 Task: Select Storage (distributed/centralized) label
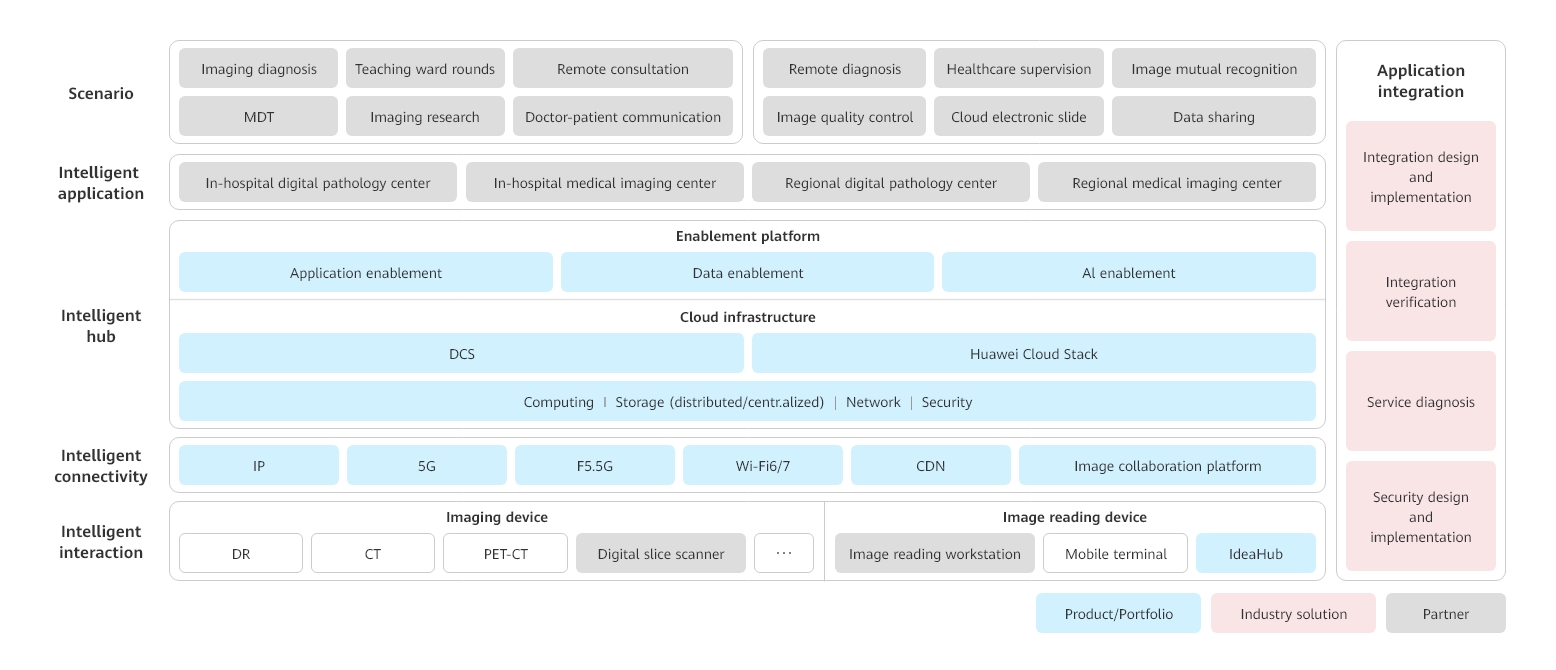720,402
